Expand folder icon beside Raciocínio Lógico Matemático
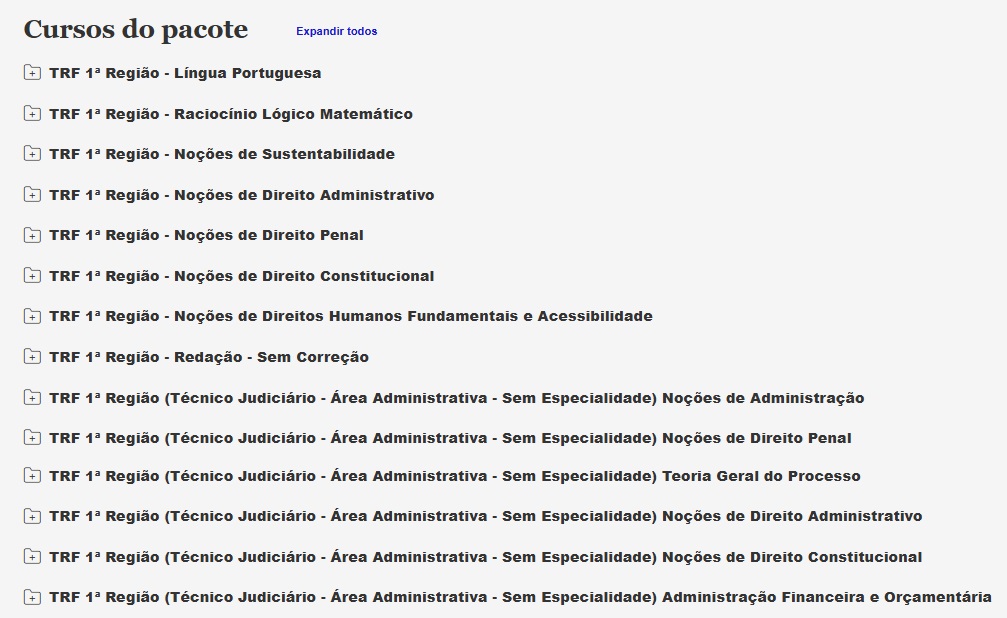1007x618 pixels. [x=32, y=114]
